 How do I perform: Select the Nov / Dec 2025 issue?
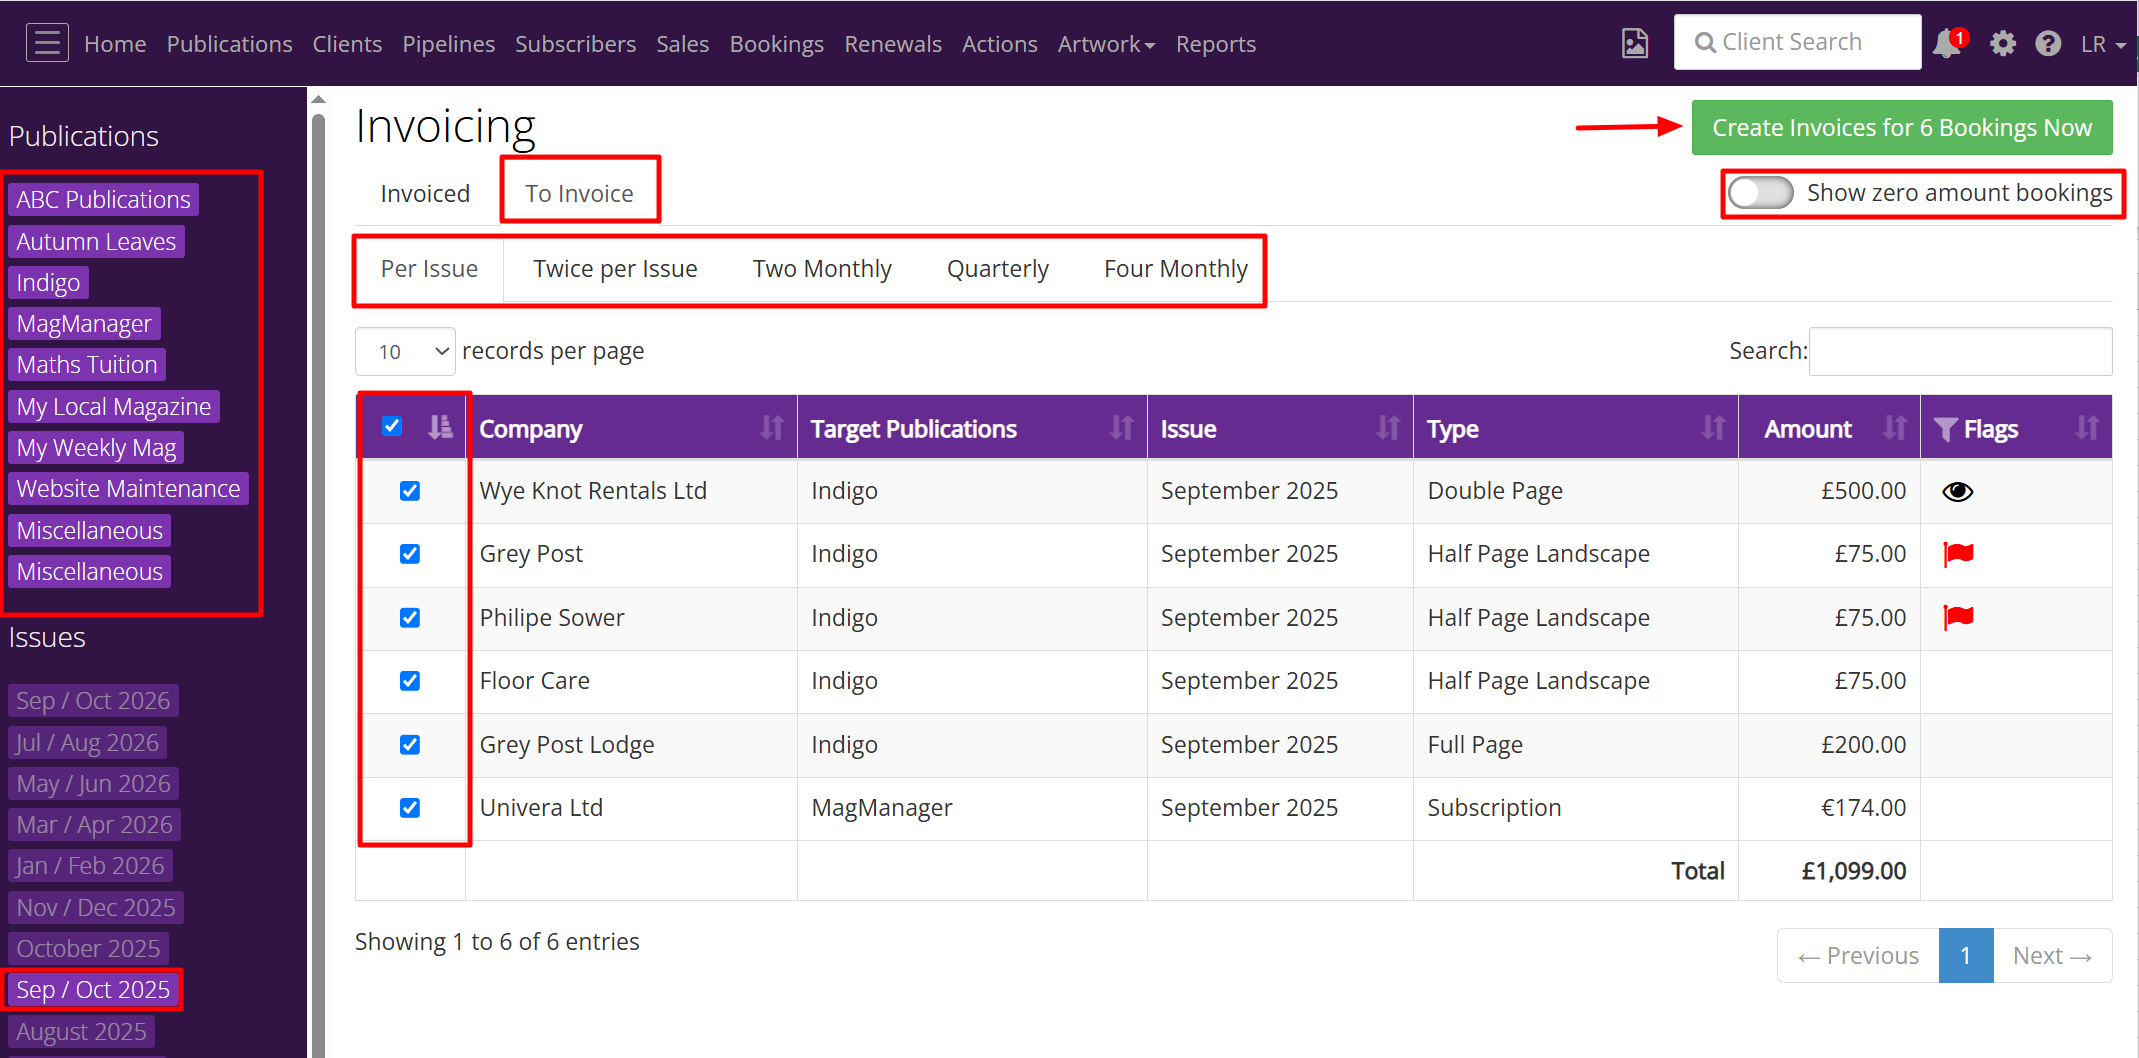coord(96,907)
